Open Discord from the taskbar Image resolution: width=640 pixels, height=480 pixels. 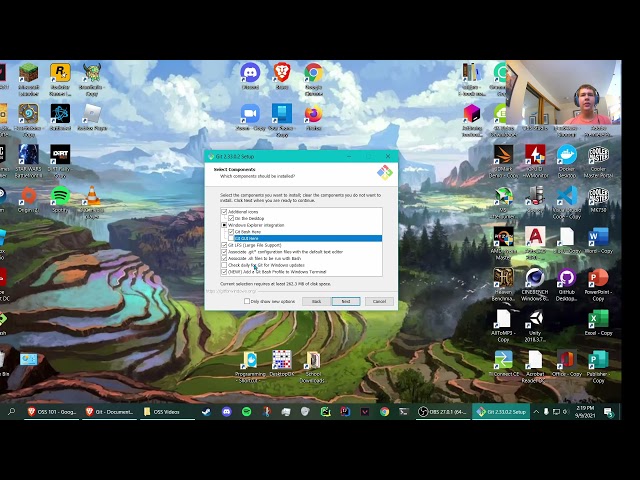click(227, 412)
